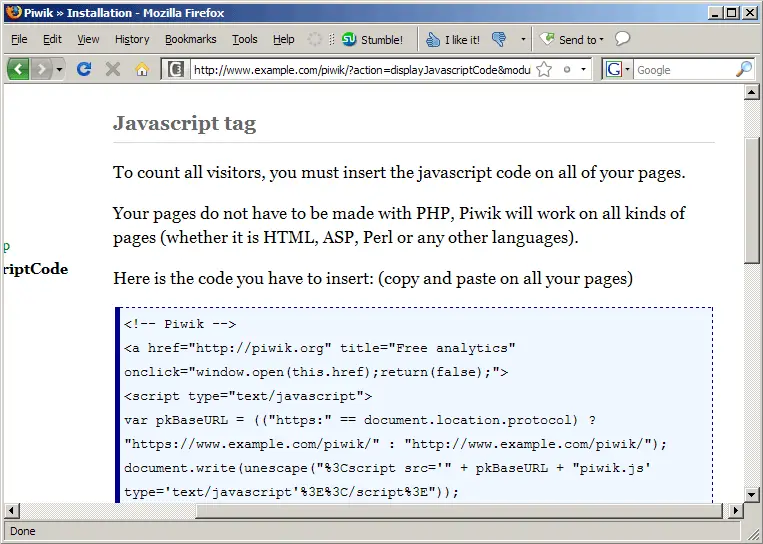Maximize the Firefox window
The width and height of the screenshot is (763, 544).
(731, 13)
